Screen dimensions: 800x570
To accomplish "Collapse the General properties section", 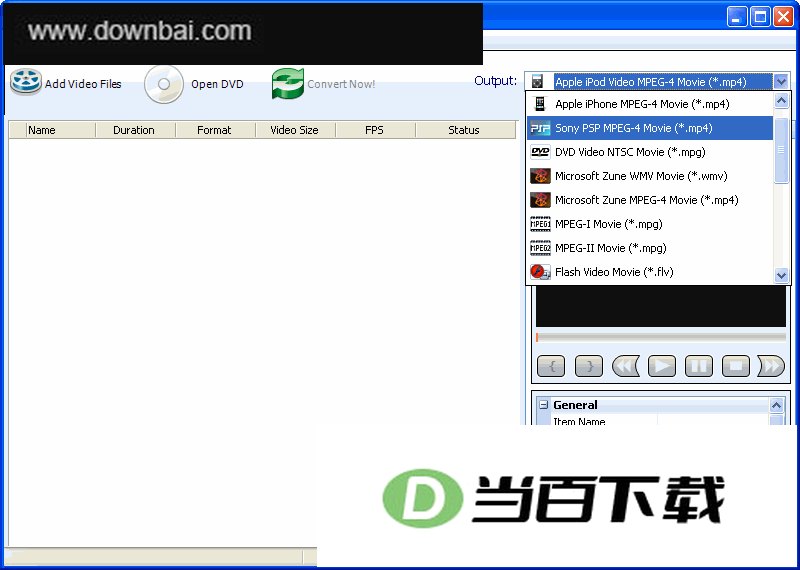I will point(544,405).
